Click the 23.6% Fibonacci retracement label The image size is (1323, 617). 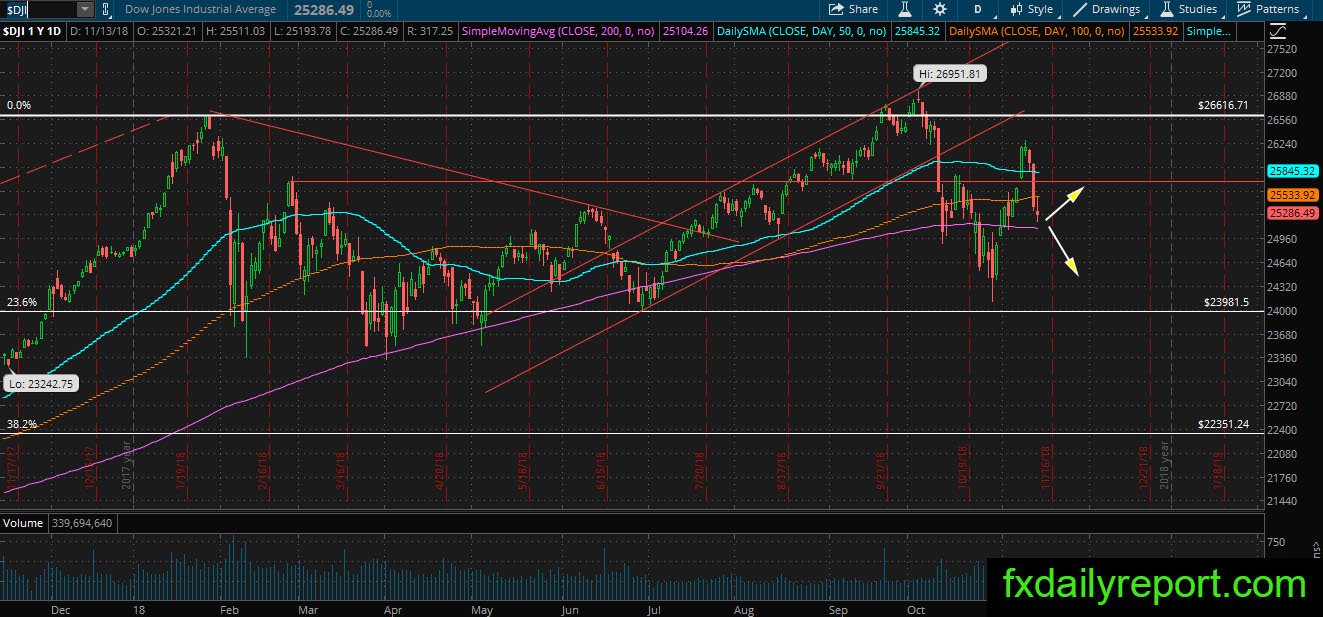pos(21,301)
